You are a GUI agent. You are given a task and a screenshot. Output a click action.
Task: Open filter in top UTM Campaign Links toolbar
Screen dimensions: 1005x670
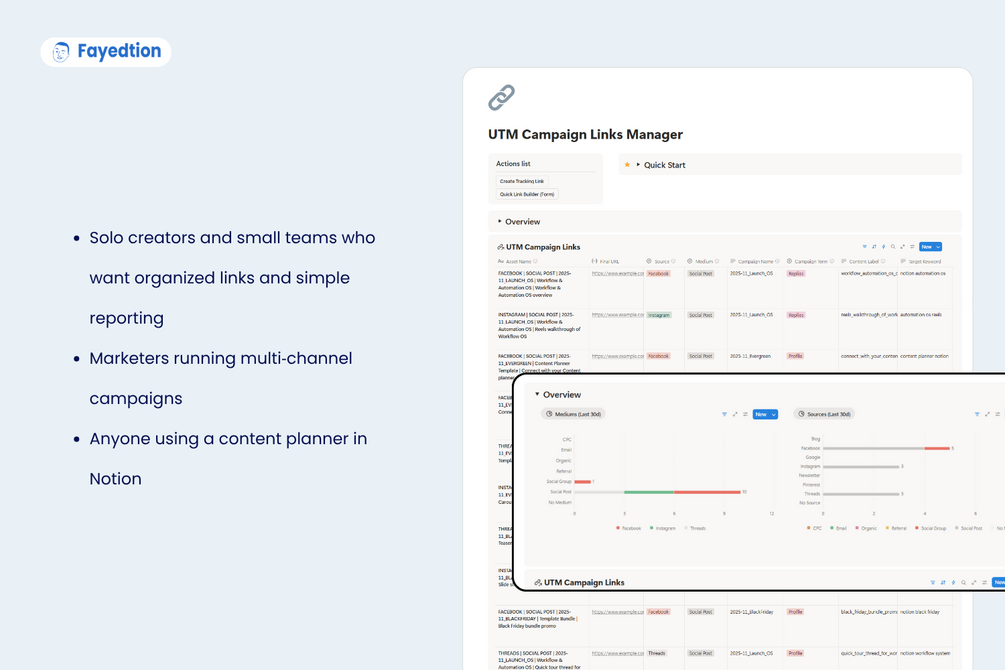click(x=865, y=247)
